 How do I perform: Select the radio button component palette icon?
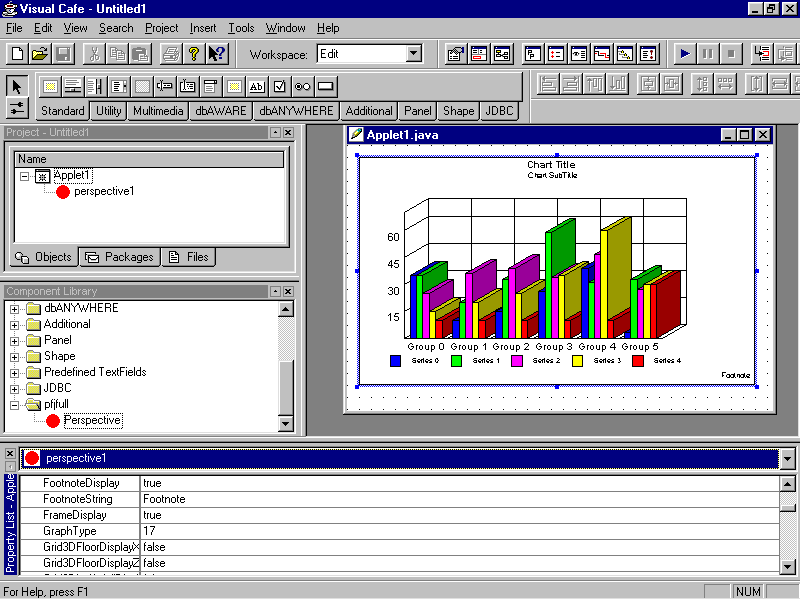click(x=302, y=86)
